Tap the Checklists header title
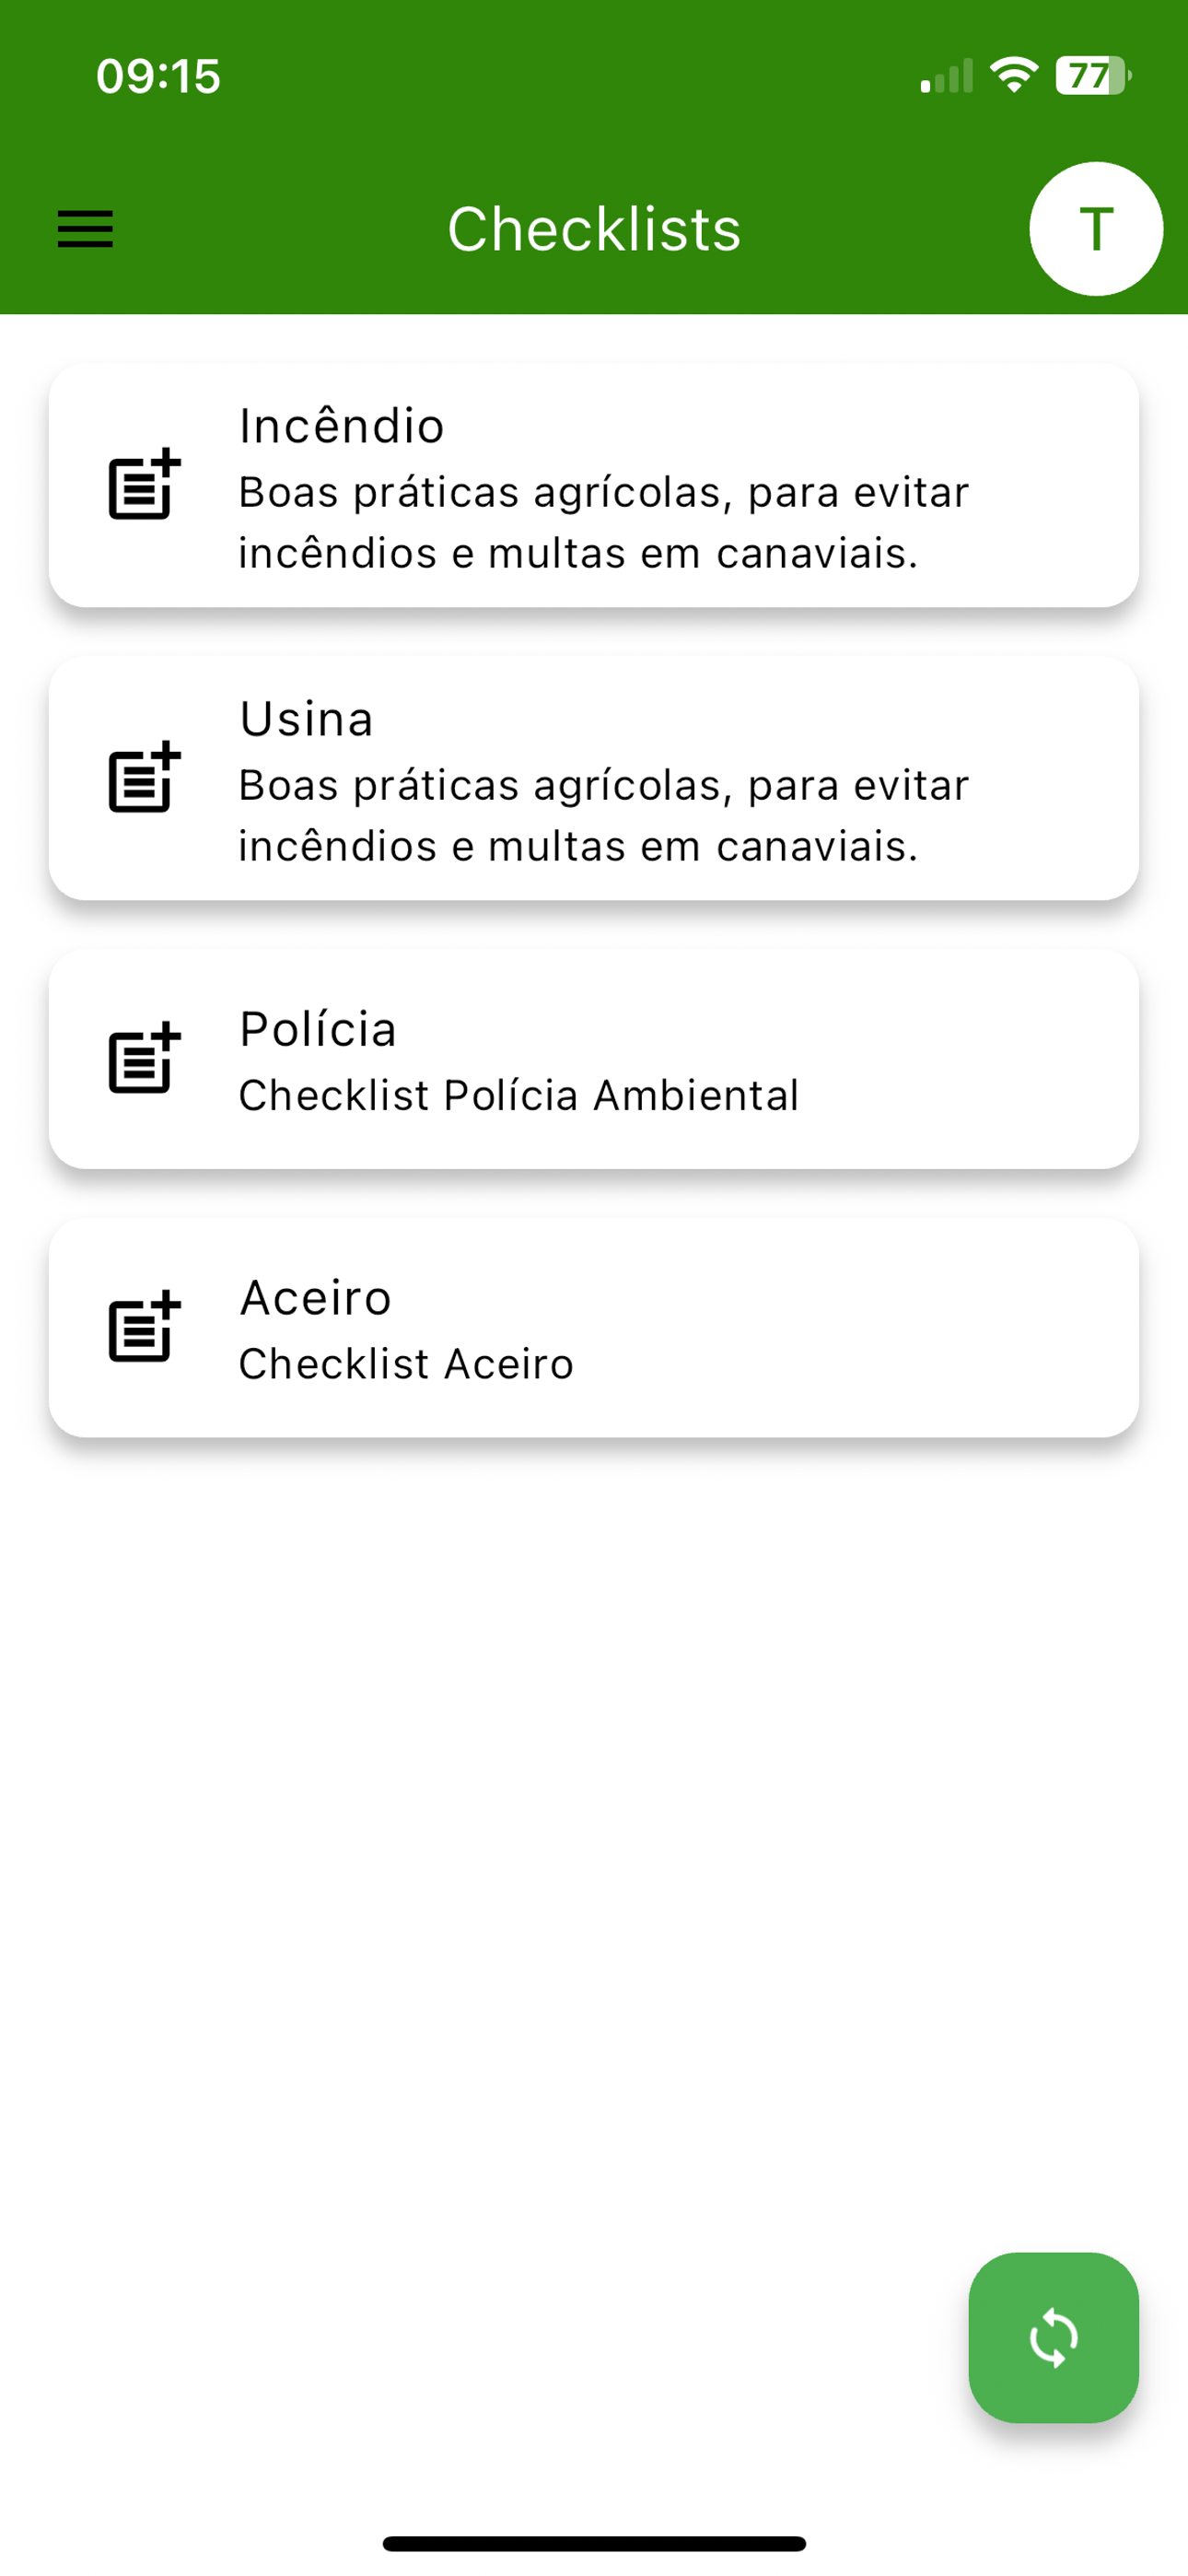The height and width of the screenshot is (2576, 1188). 594,229
